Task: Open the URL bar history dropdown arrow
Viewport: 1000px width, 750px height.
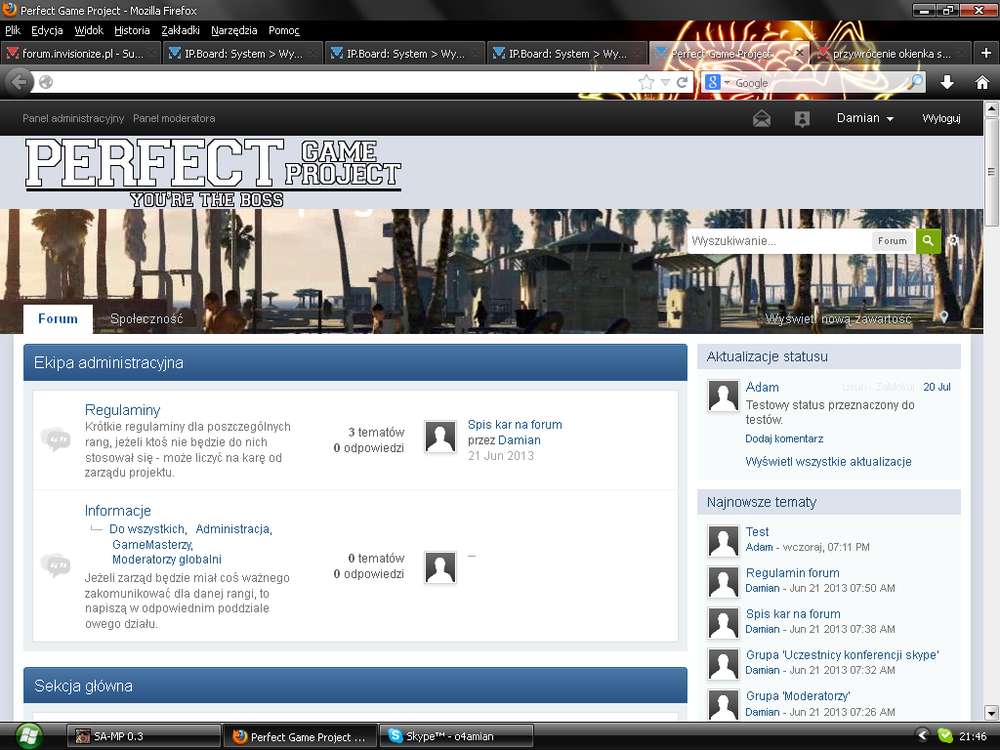Action: click(x=665, y=83)
